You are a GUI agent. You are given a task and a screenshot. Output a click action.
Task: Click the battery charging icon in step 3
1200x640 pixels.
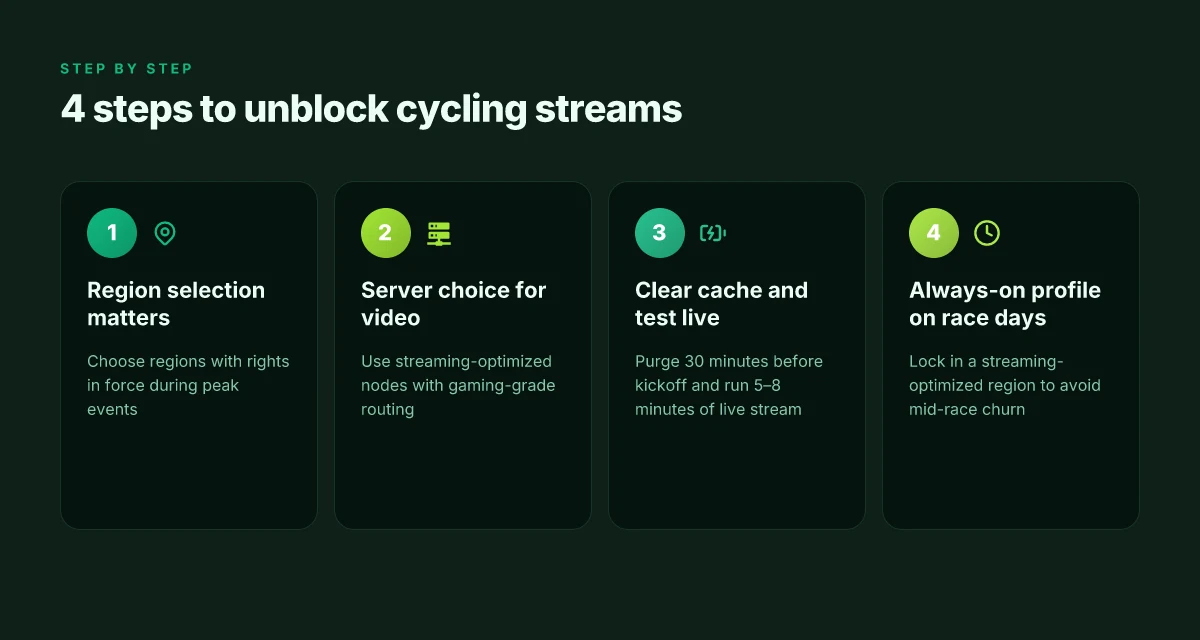[x=713, y=233]
